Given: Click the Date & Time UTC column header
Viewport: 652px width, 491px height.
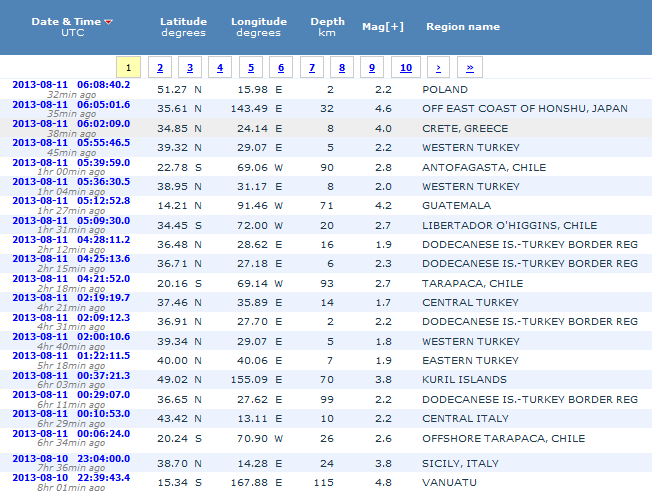Looking at the screenshot, I should [x=72, y=27].
